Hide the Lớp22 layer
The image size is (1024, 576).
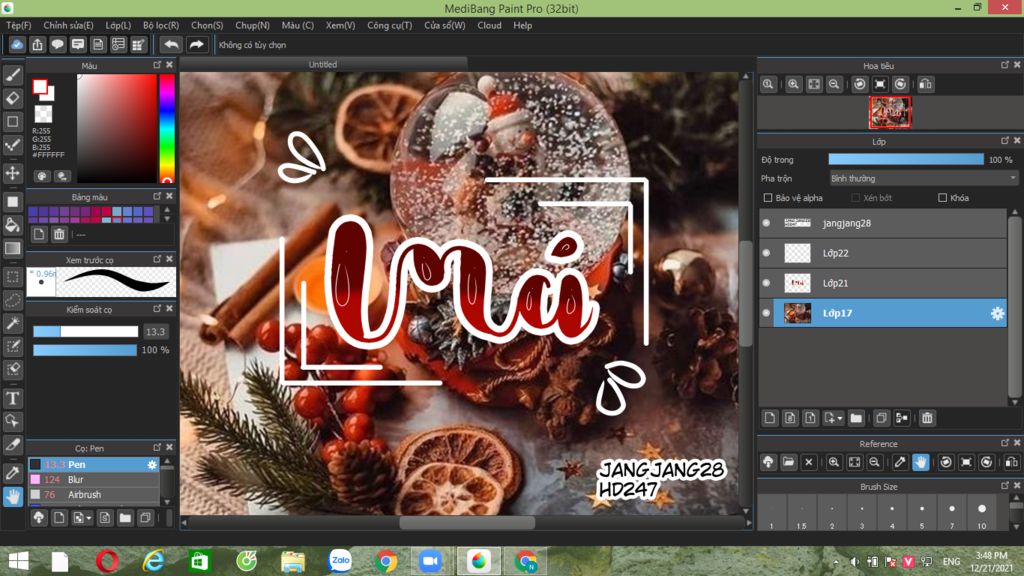[x=766, y=253]
